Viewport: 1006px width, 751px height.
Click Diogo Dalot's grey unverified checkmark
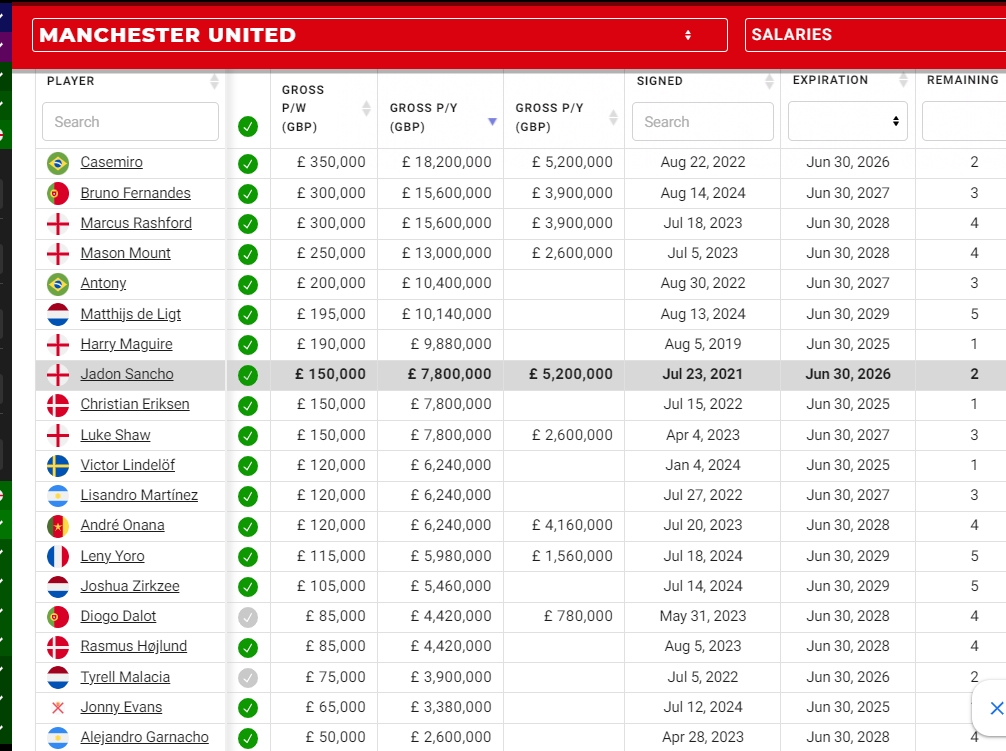248,618
